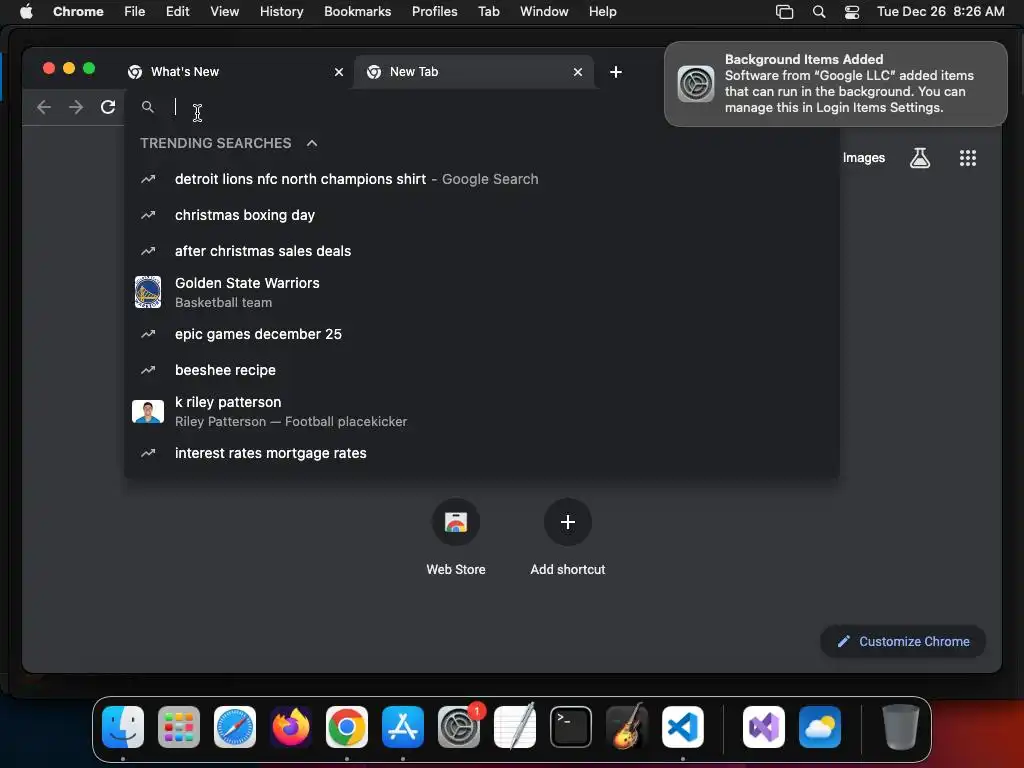Collapse the Trending Searches section

pyautogui.click(x=312, y=143)
